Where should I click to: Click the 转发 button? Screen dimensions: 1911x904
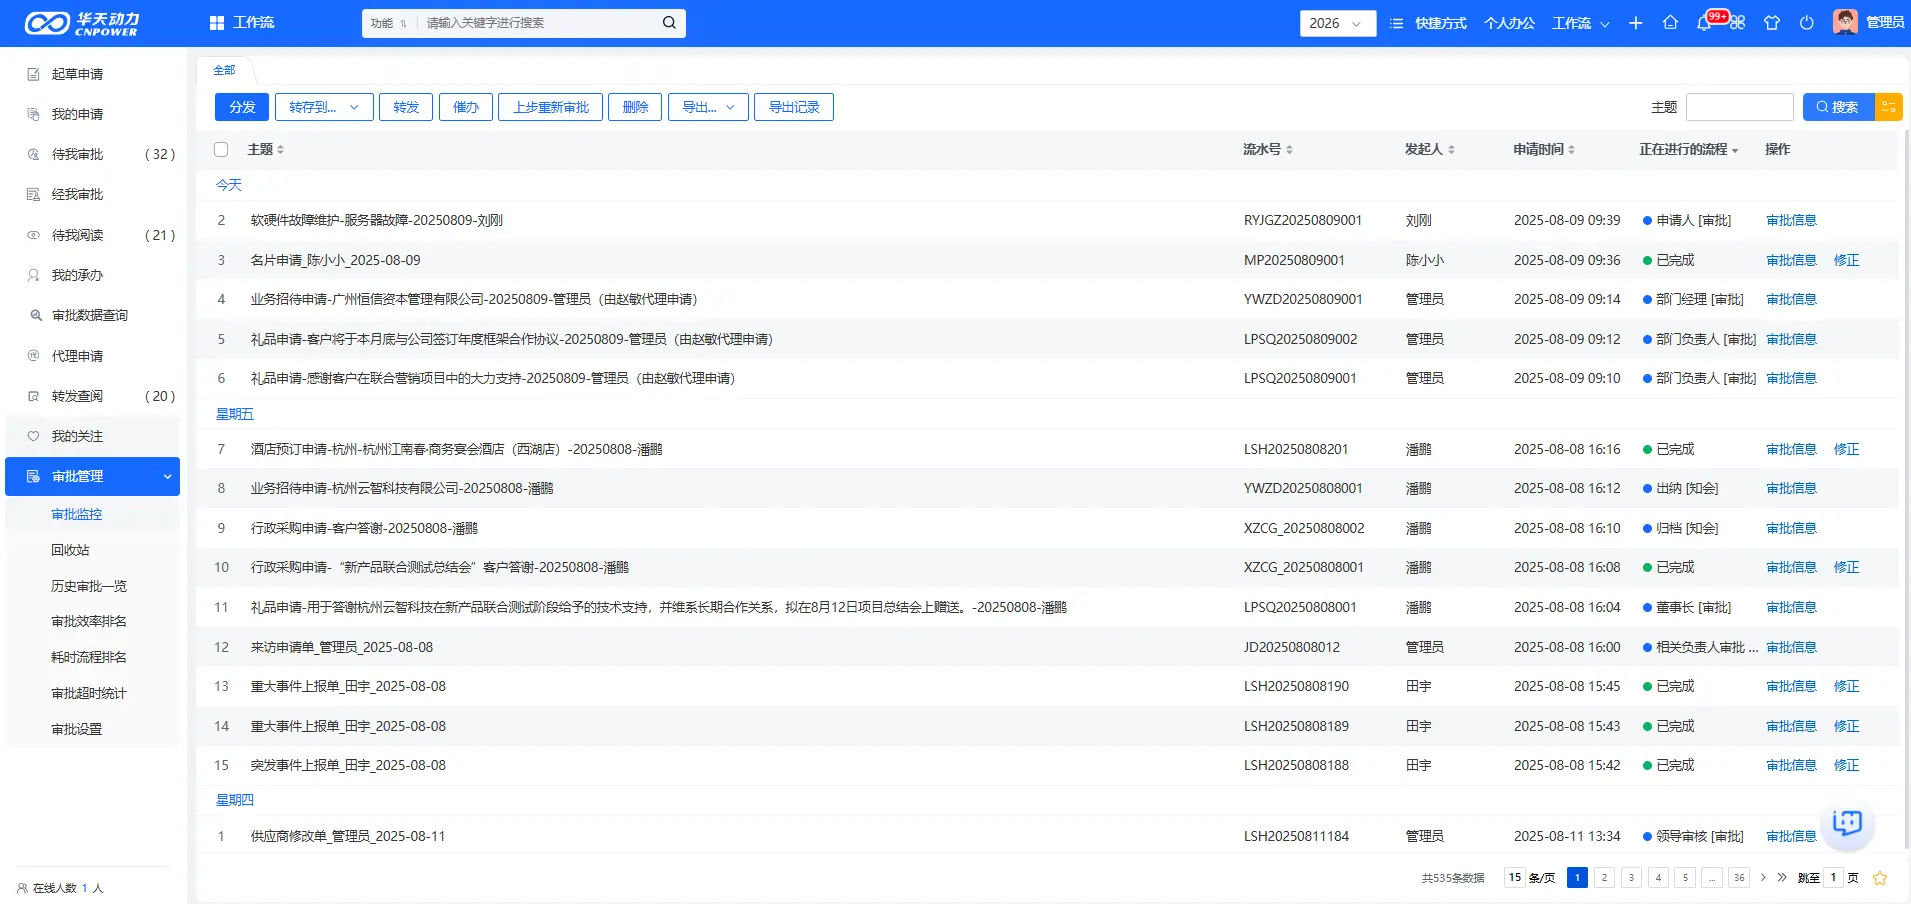coord(406,107)
